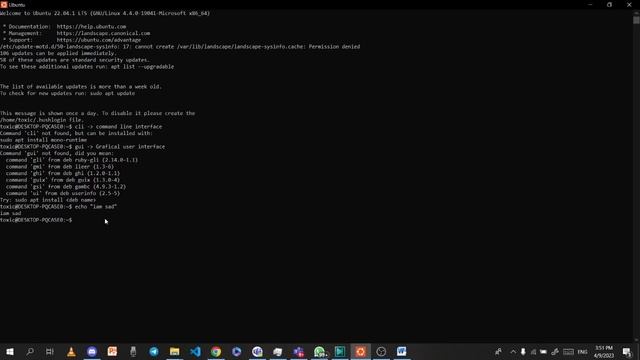Screen dimensions: 640x360
Task: Click the Ubuntu logo in title bar
Action: (x=4, y=4)
